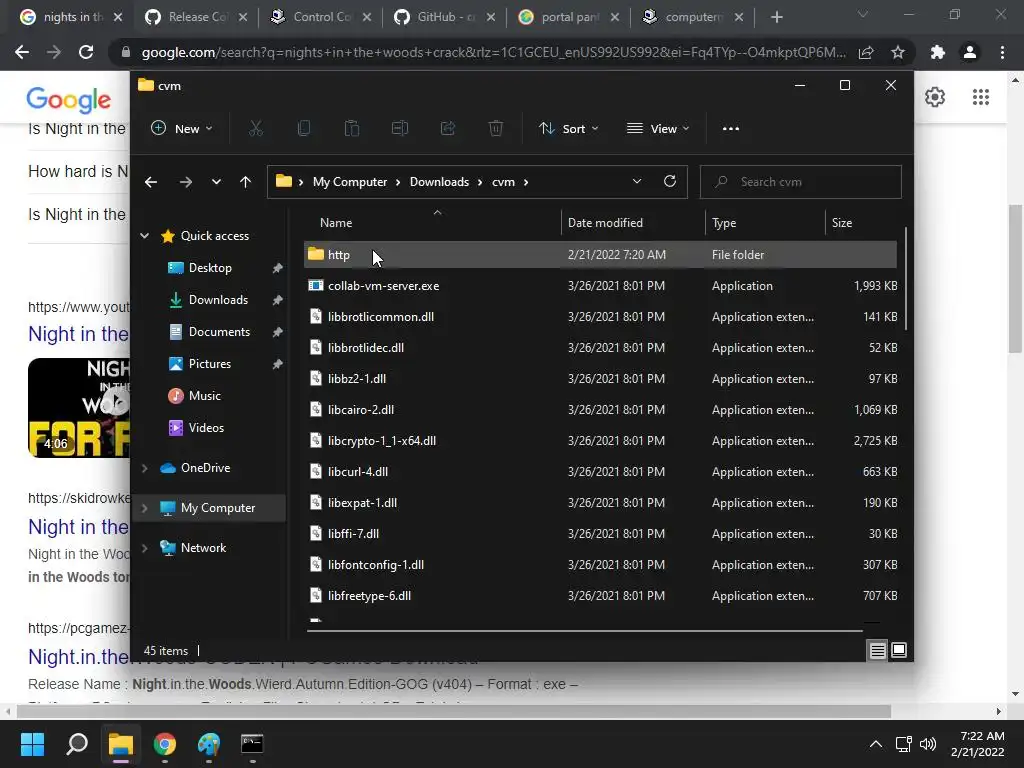Select Documents in the sidebar
Screen dimensions: 1024x768
click(219, 332)
